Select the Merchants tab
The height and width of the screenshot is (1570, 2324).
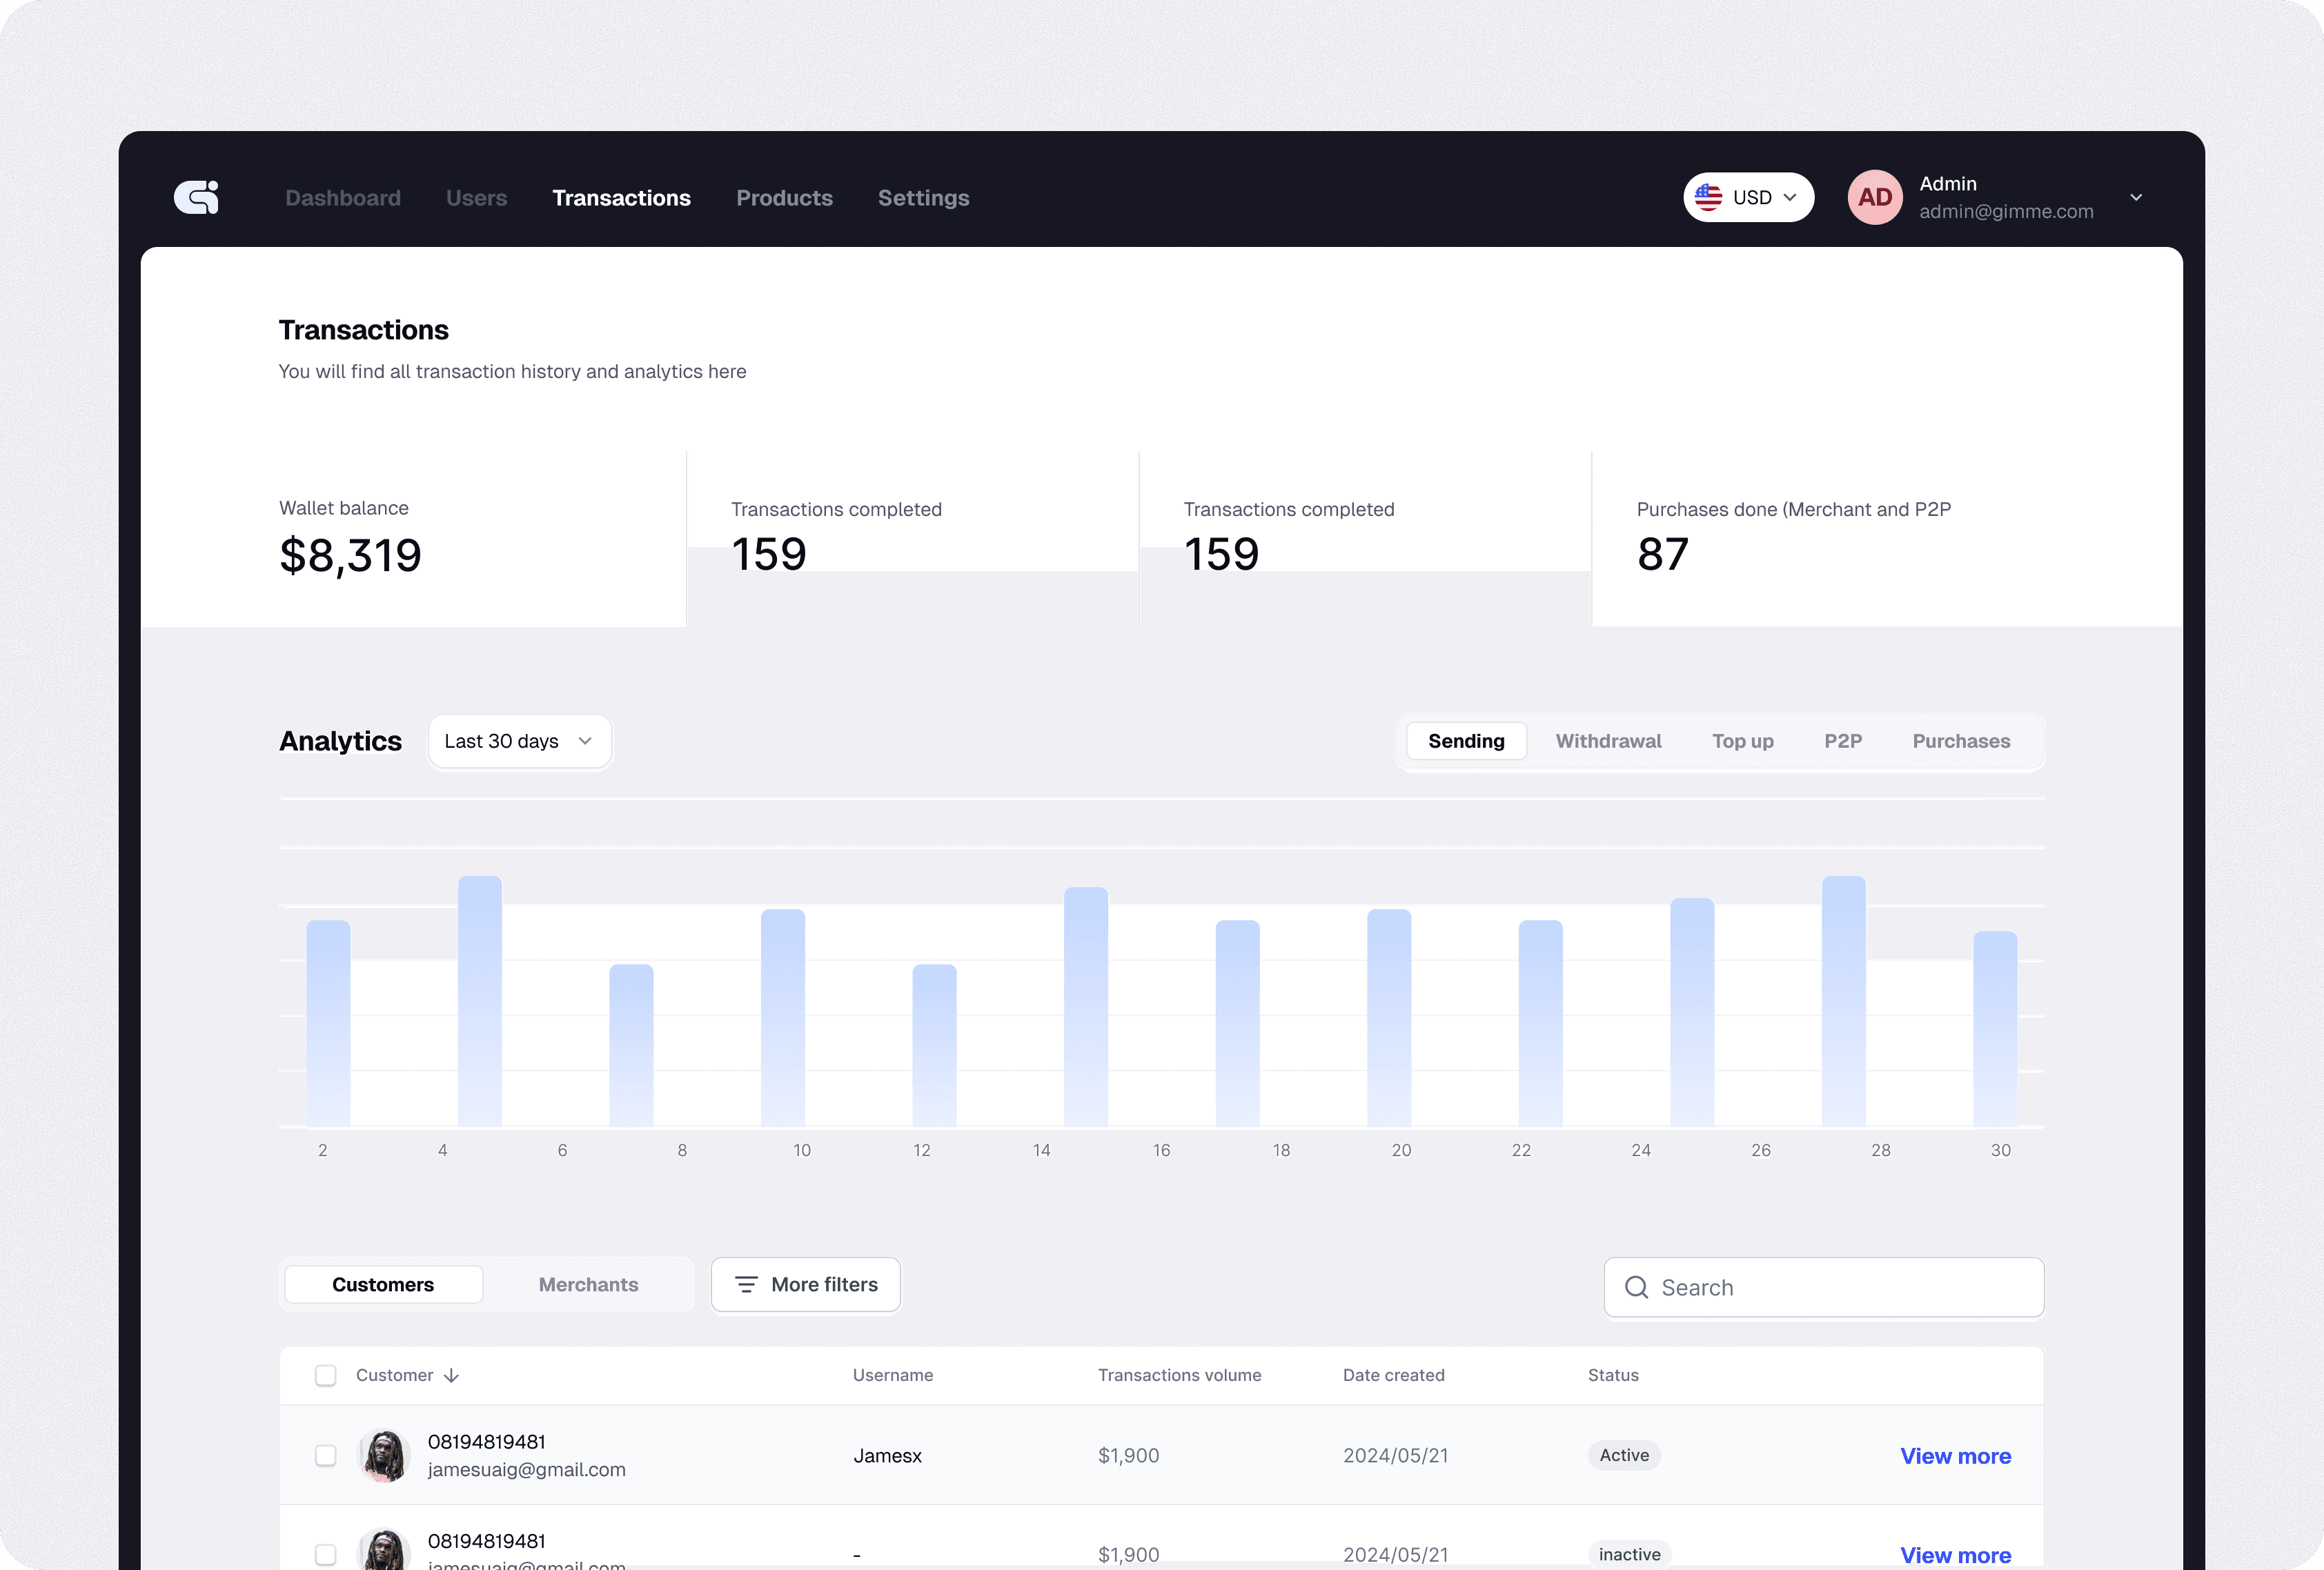point(588,1284)
